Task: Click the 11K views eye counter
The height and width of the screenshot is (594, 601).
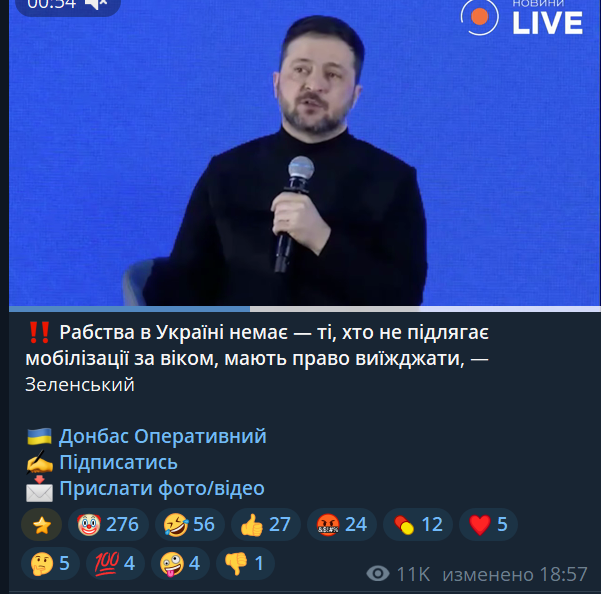Action: (398, 574)
